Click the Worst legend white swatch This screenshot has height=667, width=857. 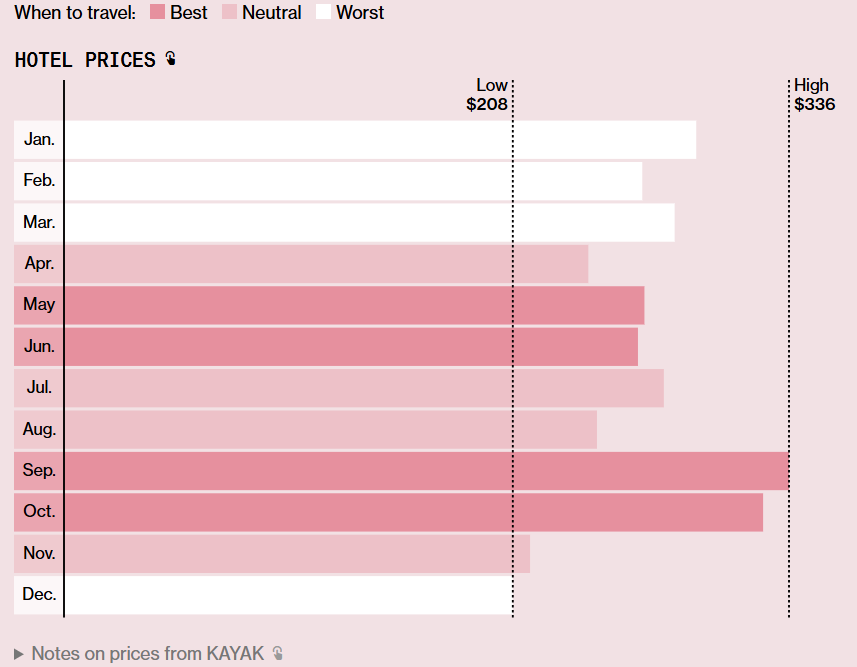point(323,13)
